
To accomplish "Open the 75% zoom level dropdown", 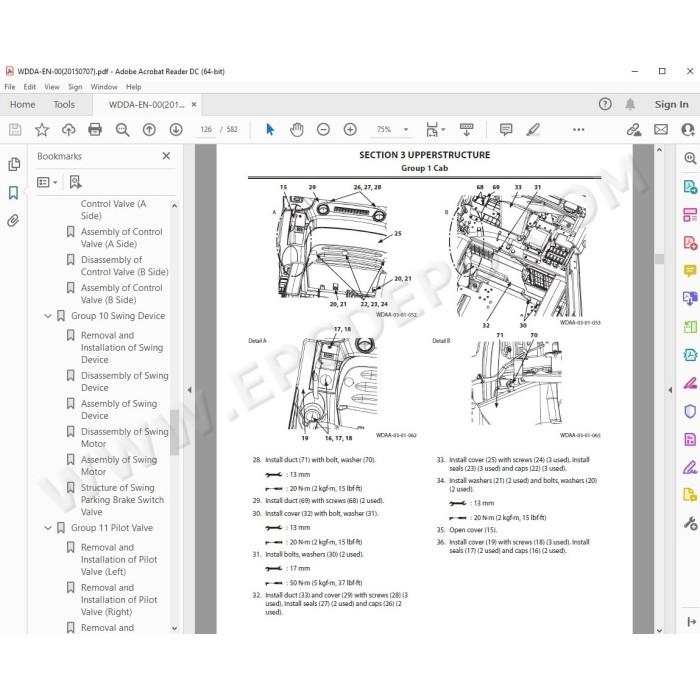I will (405, 129).
